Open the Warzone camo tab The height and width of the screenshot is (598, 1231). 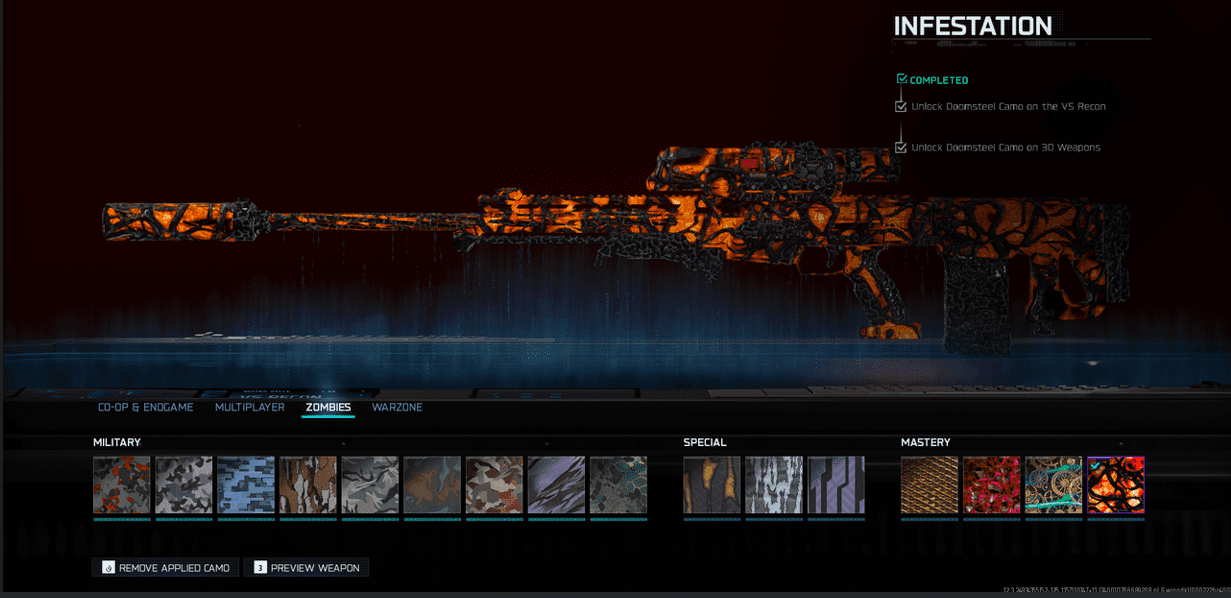click(x=397, y=408)
